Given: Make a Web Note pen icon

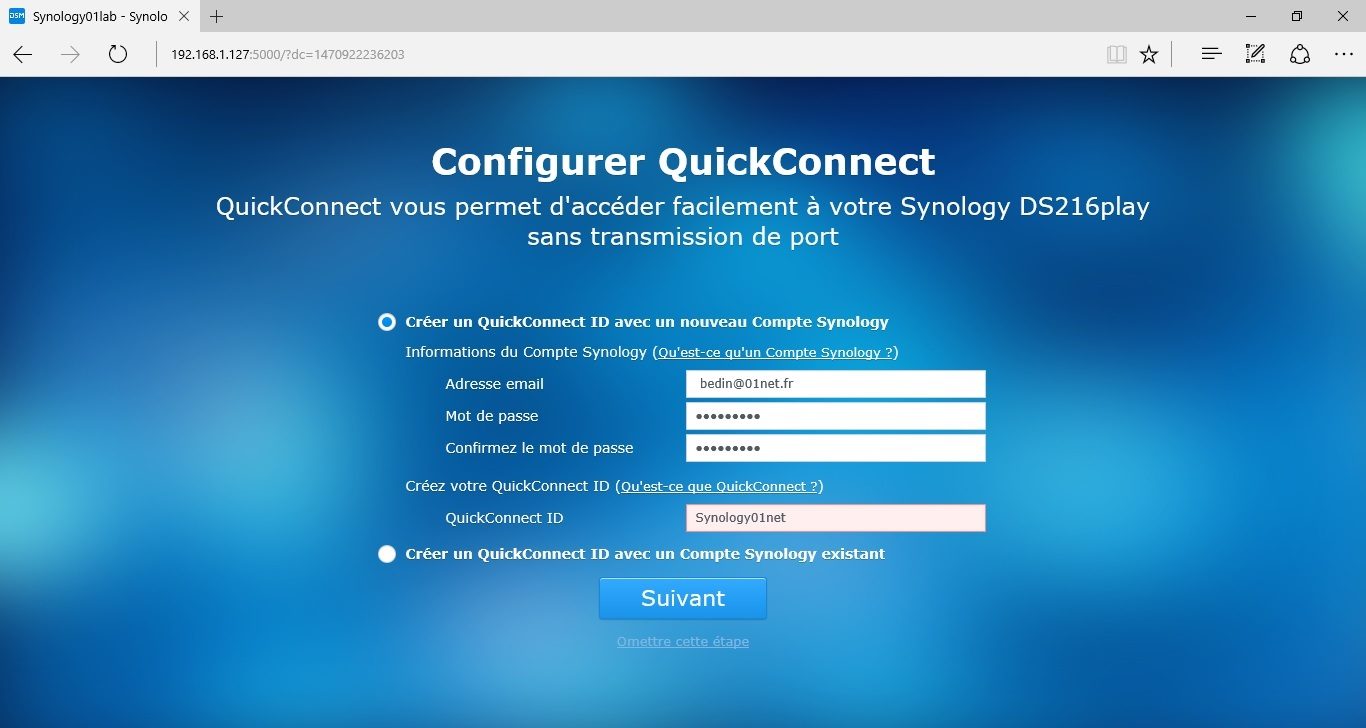Looking at the screenshot, I should point(1256,54).
